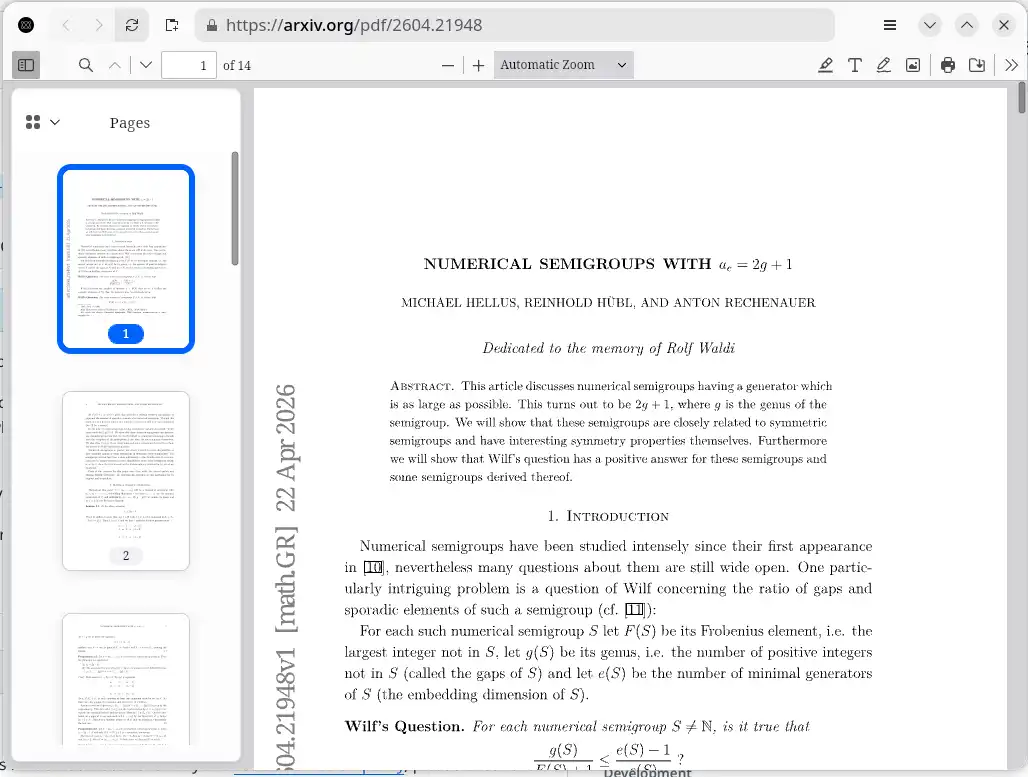This screenshot has width=1028, height=777.
Task: Select the highlight annotation tool
Action: coord(825,65)
